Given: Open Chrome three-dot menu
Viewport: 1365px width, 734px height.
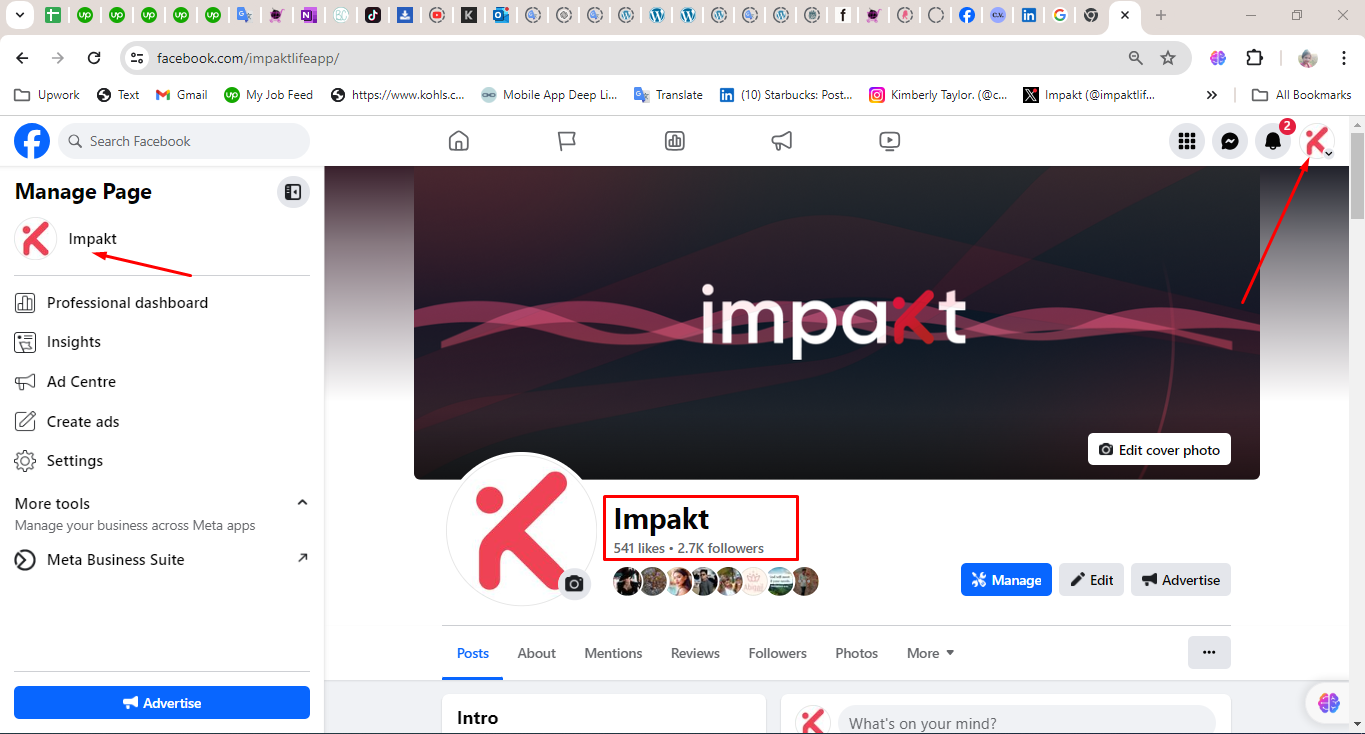Looking at the screenshot, I should coord(1343,58).
